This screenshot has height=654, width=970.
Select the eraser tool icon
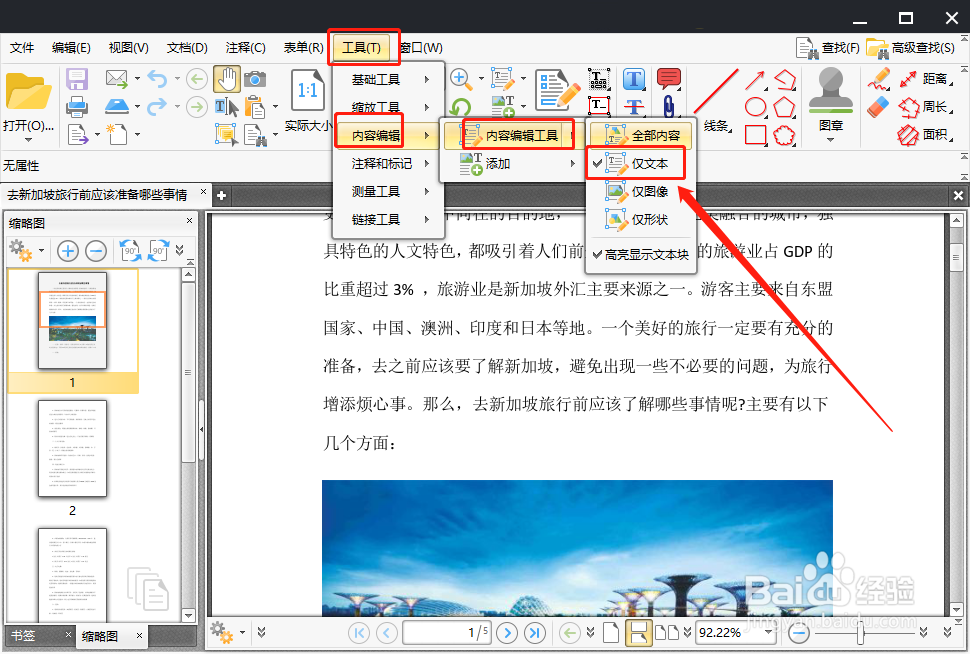click(878, 107)
